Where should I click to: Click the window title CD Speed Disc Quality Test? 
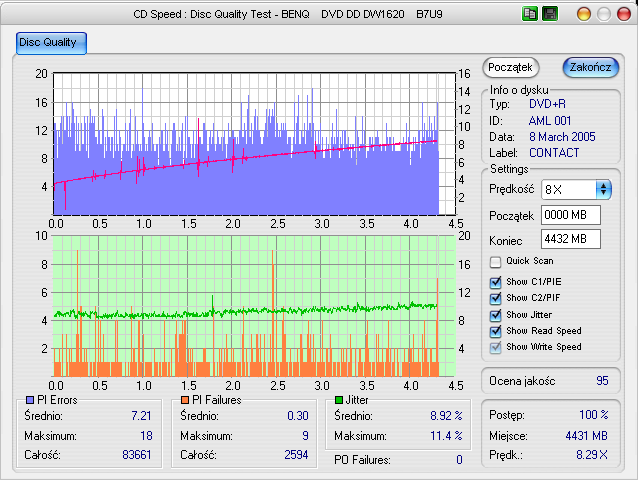(x=288, y=14)
